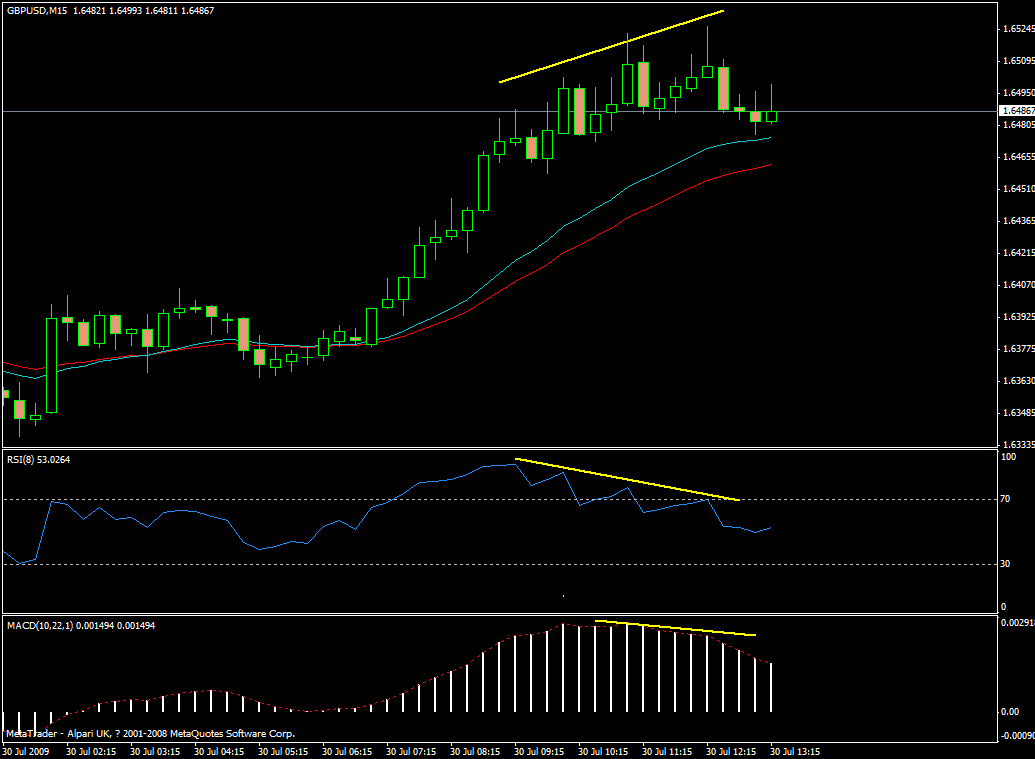Click the GBPUSD,M15 chart title text
This screenshot has width=1035, height=759.
(x=37, y=11)
